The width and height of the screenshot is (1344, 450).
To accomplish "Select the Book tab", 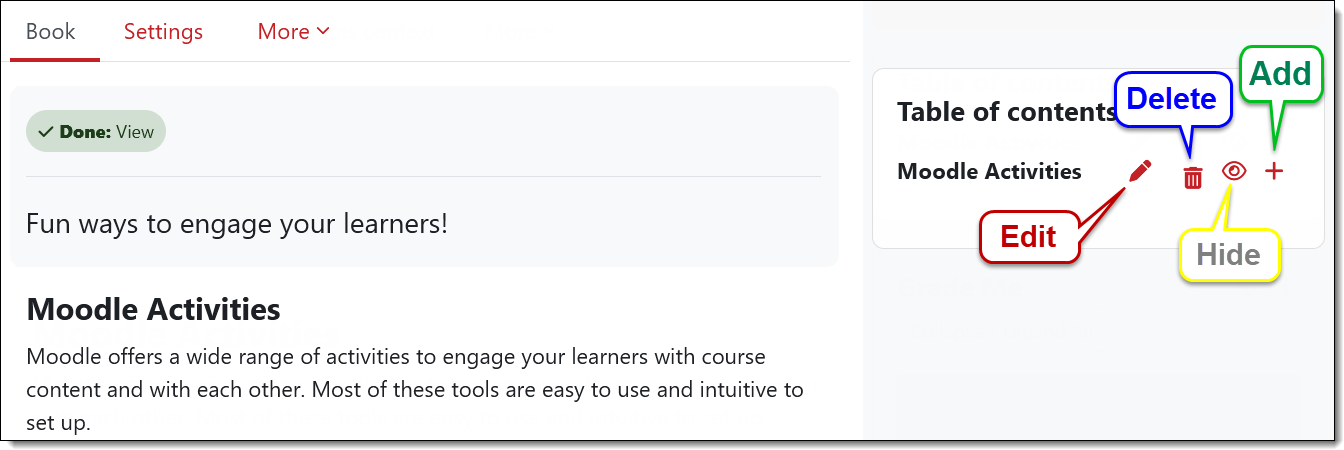I will tap(51, 32).
